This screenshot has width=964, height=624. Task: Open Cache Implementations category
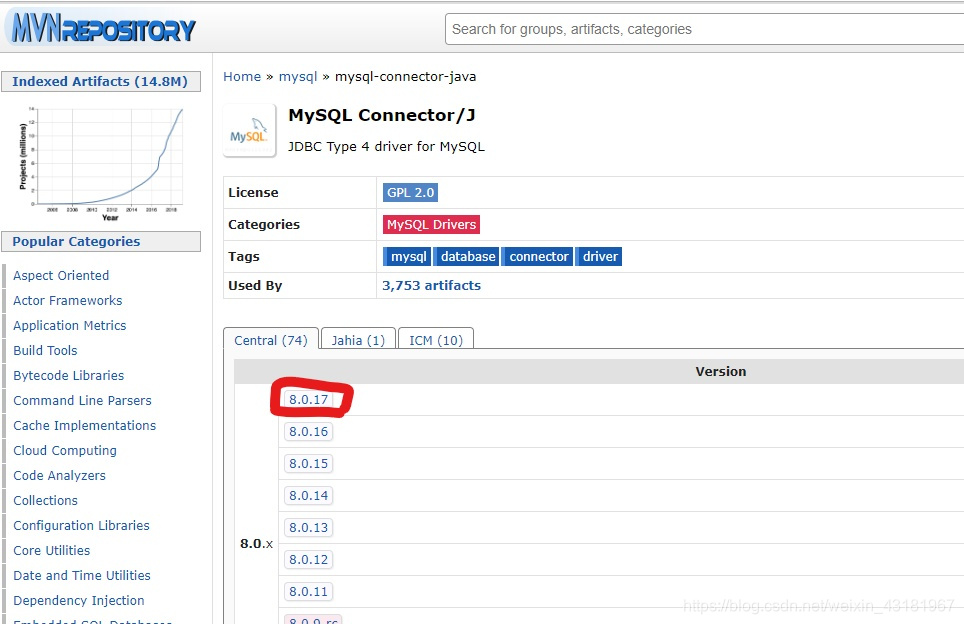point(84,425)
